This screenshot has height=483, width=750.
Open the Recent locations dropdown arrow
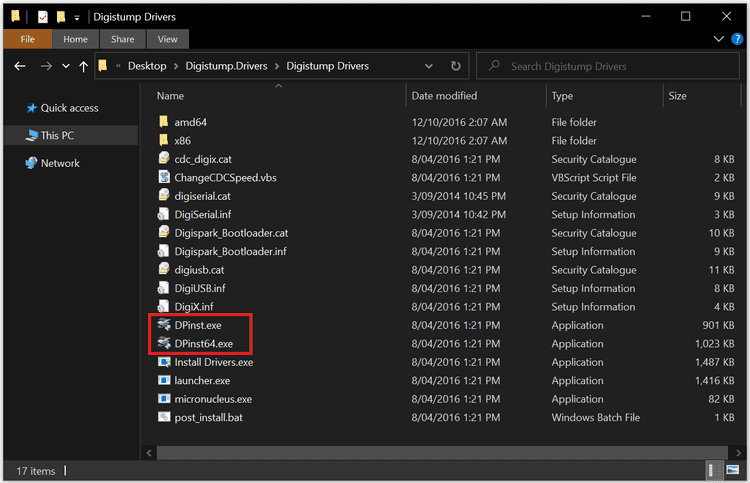click(66, 66)
